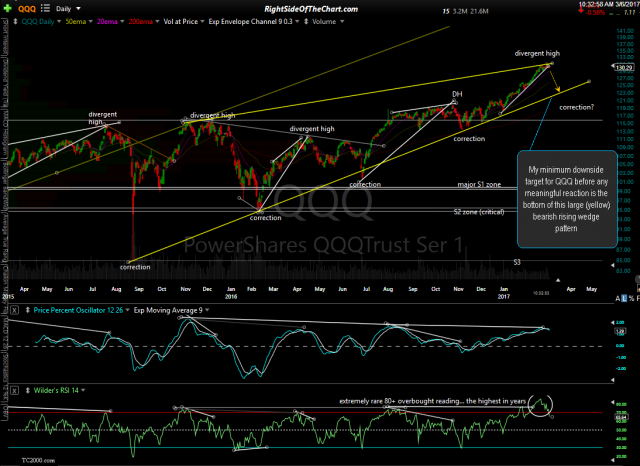The image size is (640, 466).
Task: Close the Price Percent Oscillator pane
Action: (14, 311)
